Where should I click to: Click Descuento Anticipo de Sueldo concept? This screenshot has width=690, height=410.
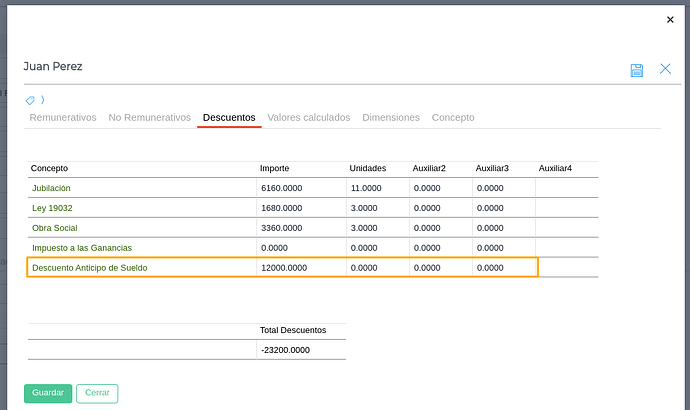[x=90, y=267]
